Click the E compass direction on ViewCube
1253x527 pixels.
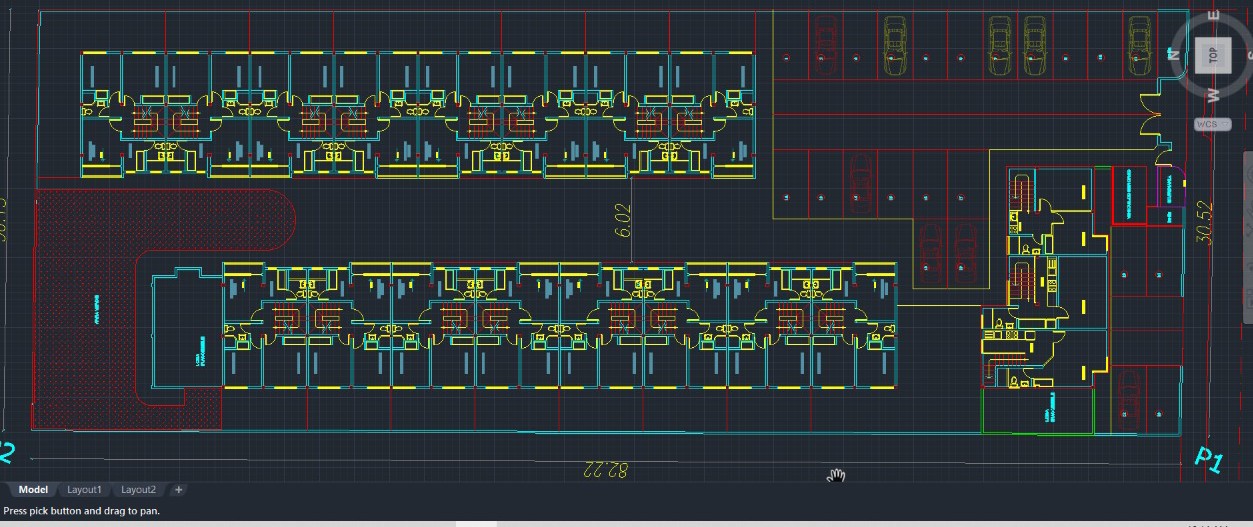(1214, 16)
